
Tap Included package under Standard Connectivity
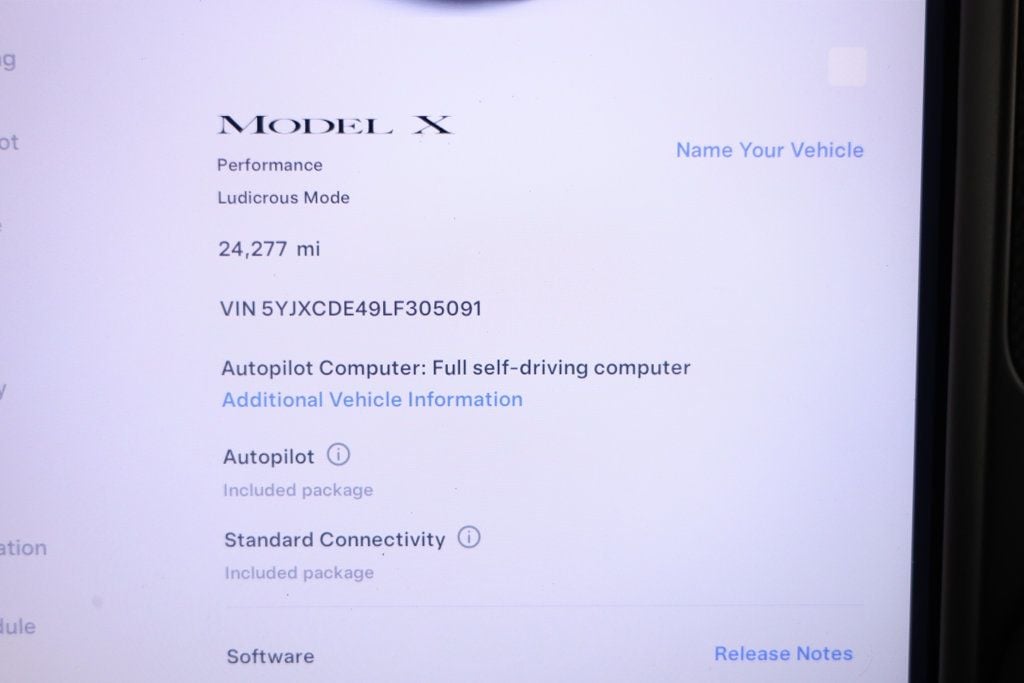coord(299,573)
